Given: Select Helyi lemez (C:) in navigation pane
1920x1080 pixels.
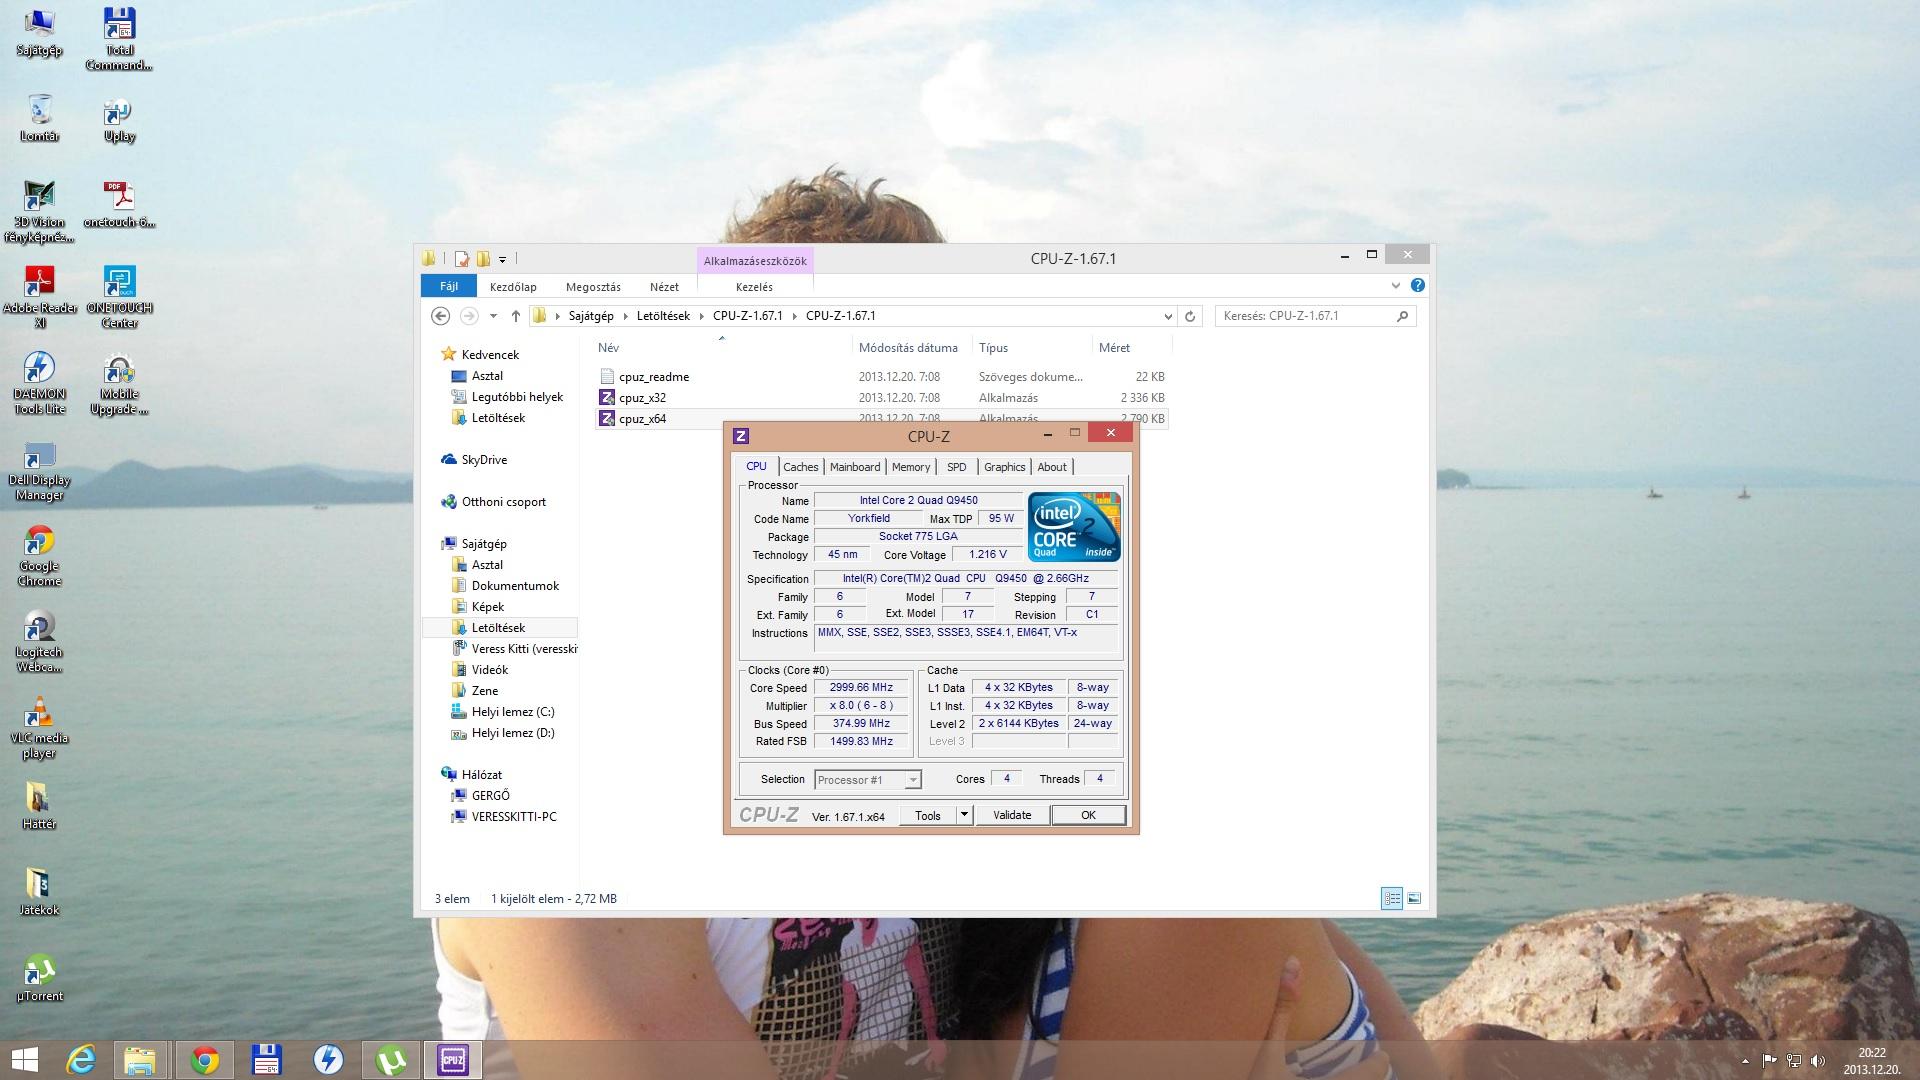Looking at the screenshot, I should (512, 712).
